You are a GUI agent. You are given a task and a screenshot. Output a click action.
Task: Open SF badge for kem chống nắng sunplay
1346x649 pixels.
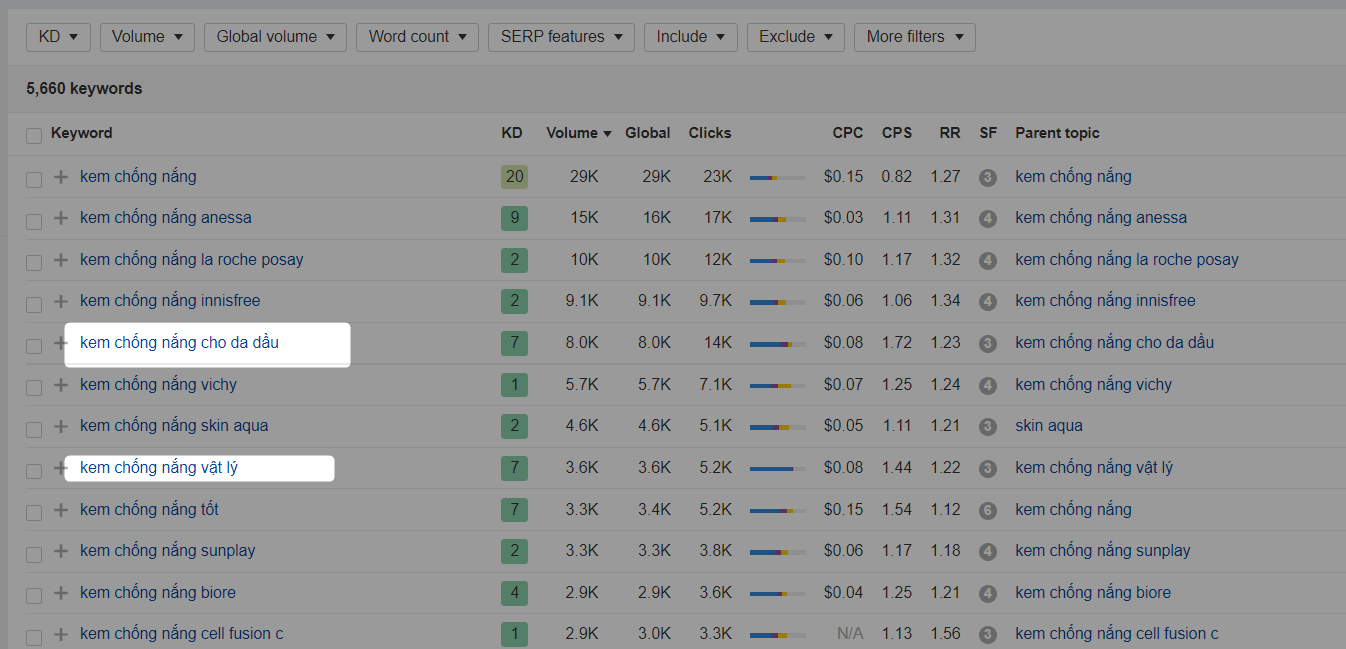coord(988,552)
